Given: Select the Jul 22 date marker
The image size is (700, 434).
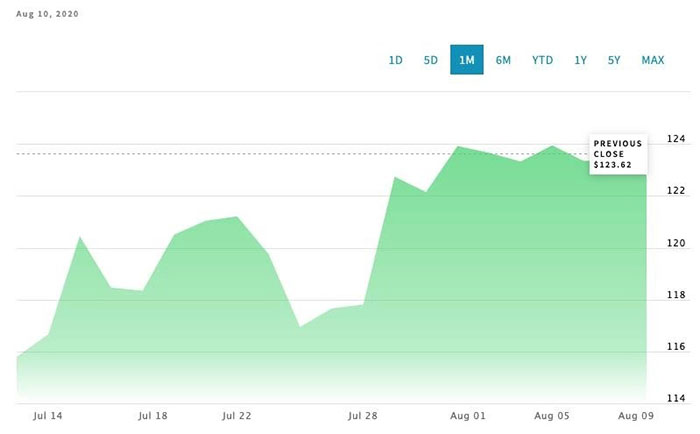Looking at the screenshot, I should (236, 413).
